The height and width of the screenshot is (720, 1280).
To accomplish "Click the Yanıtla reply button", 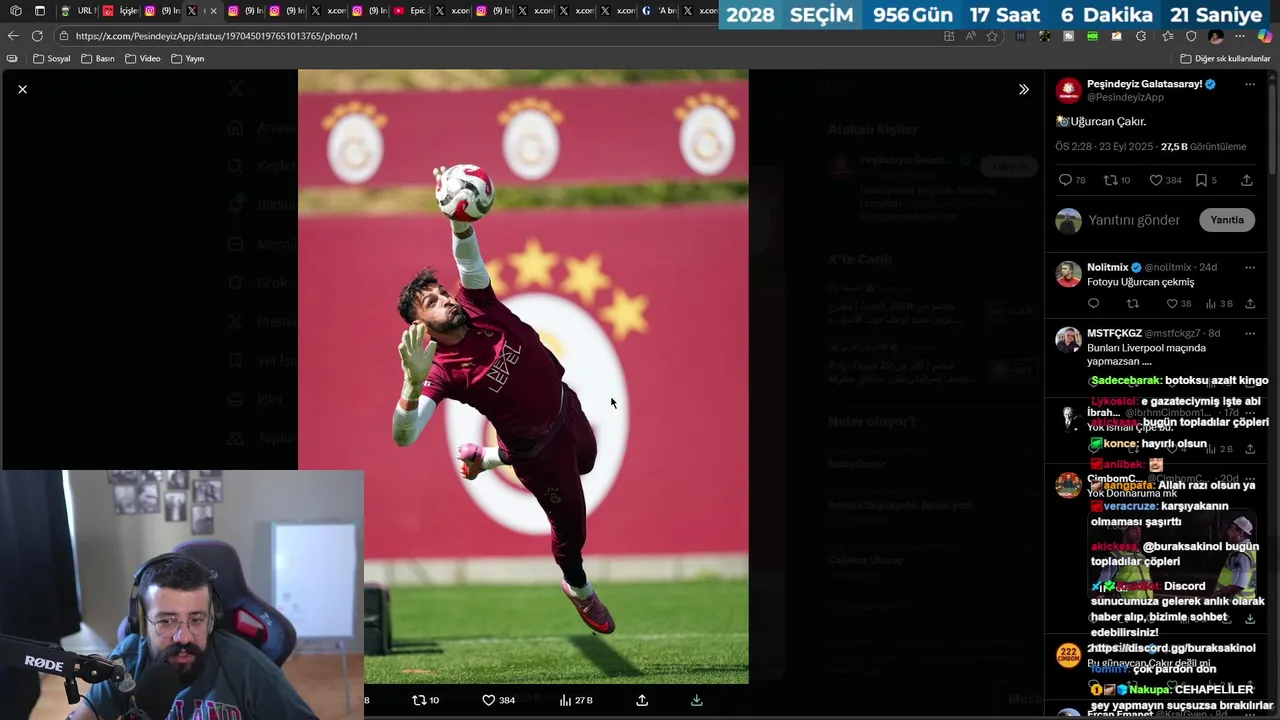I will pos(1227,220).
